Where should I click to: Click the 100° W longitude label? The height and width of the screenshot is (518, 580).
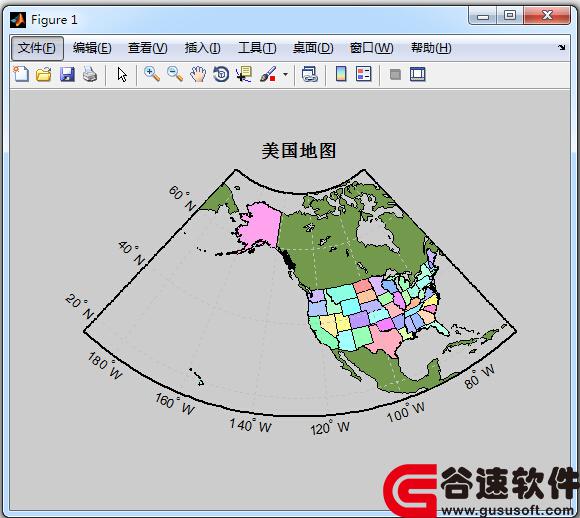click(x=406, y=412)
